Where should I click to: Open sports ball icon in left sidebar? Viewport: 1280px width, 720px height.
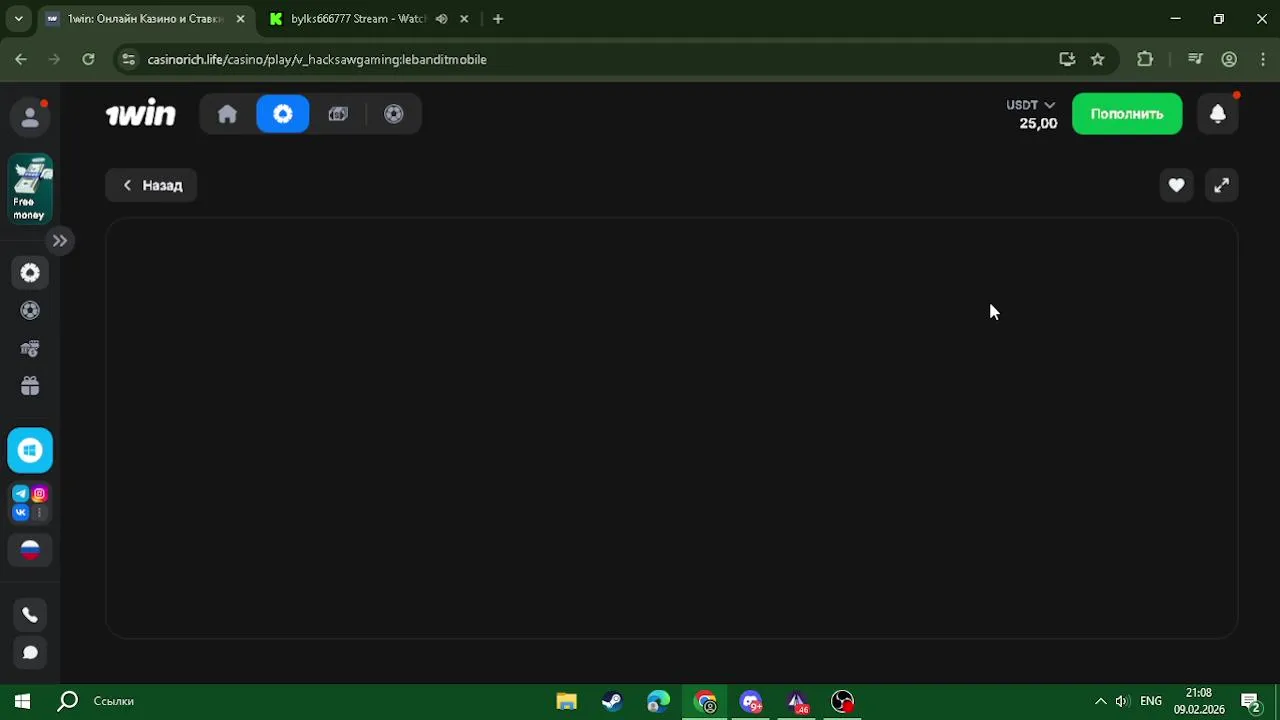coord(30,311)
